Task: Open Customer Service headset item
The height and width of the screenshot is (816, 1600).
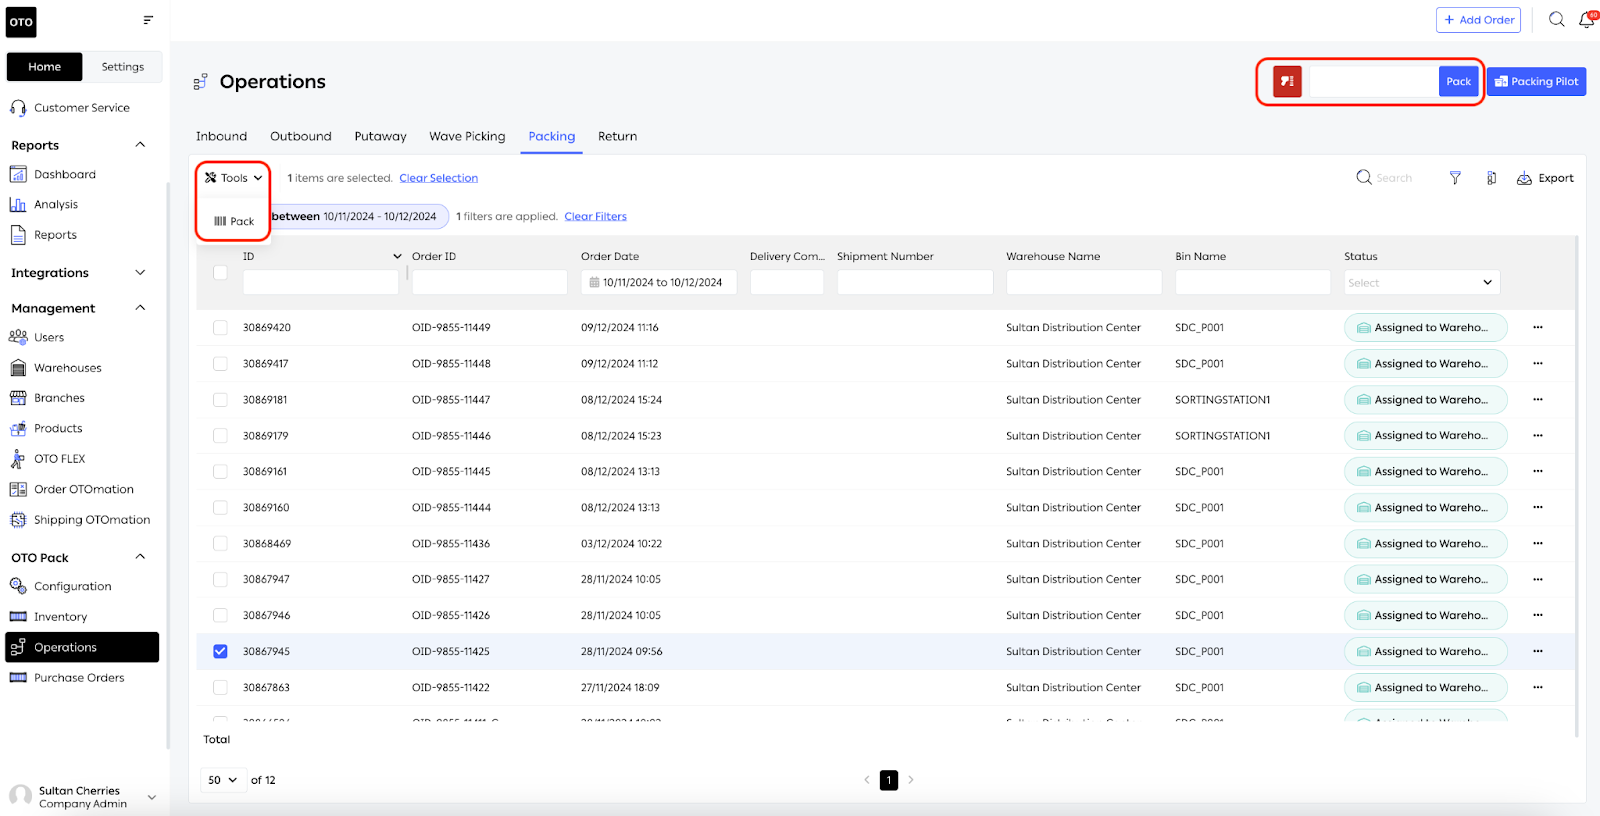Action: click(70, 108)
